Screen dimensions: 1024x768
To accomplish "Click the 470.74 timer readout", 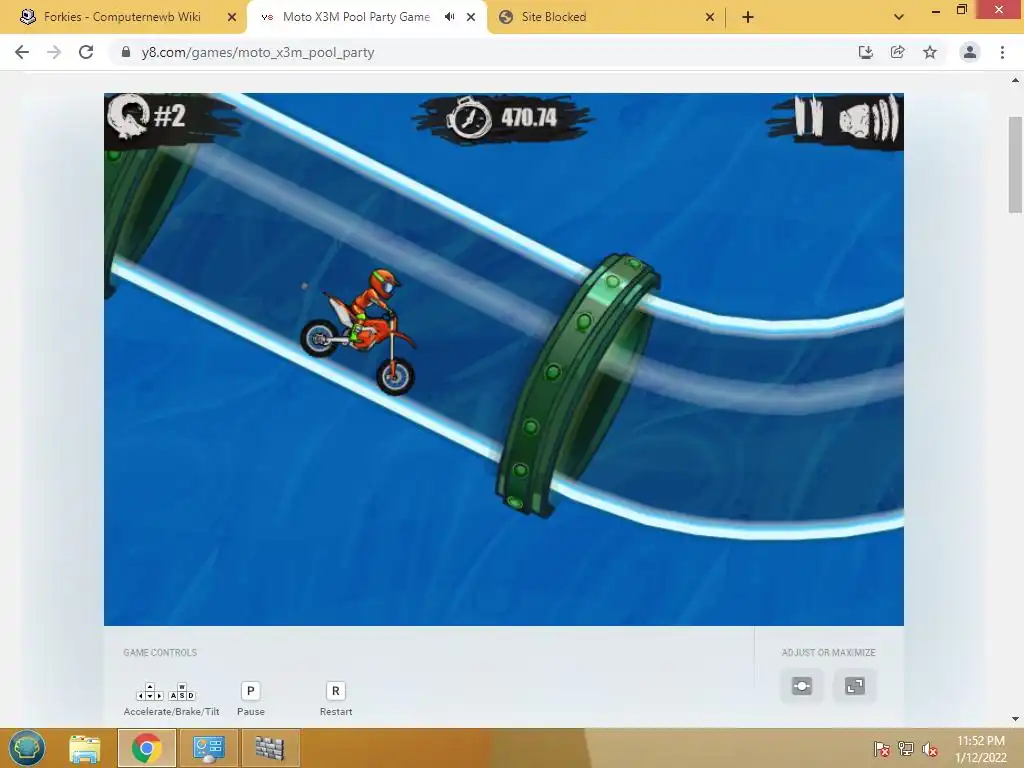I will click(528, 118).
